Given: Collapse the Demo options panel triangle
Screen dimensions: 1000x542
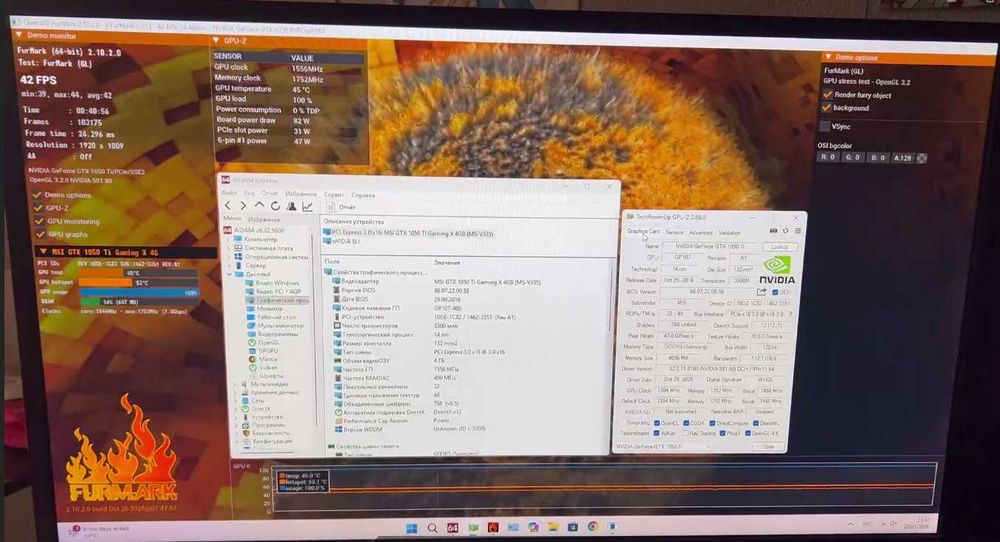Looking at the screenshot, I should pyautogui.click(x=828, y=57).
